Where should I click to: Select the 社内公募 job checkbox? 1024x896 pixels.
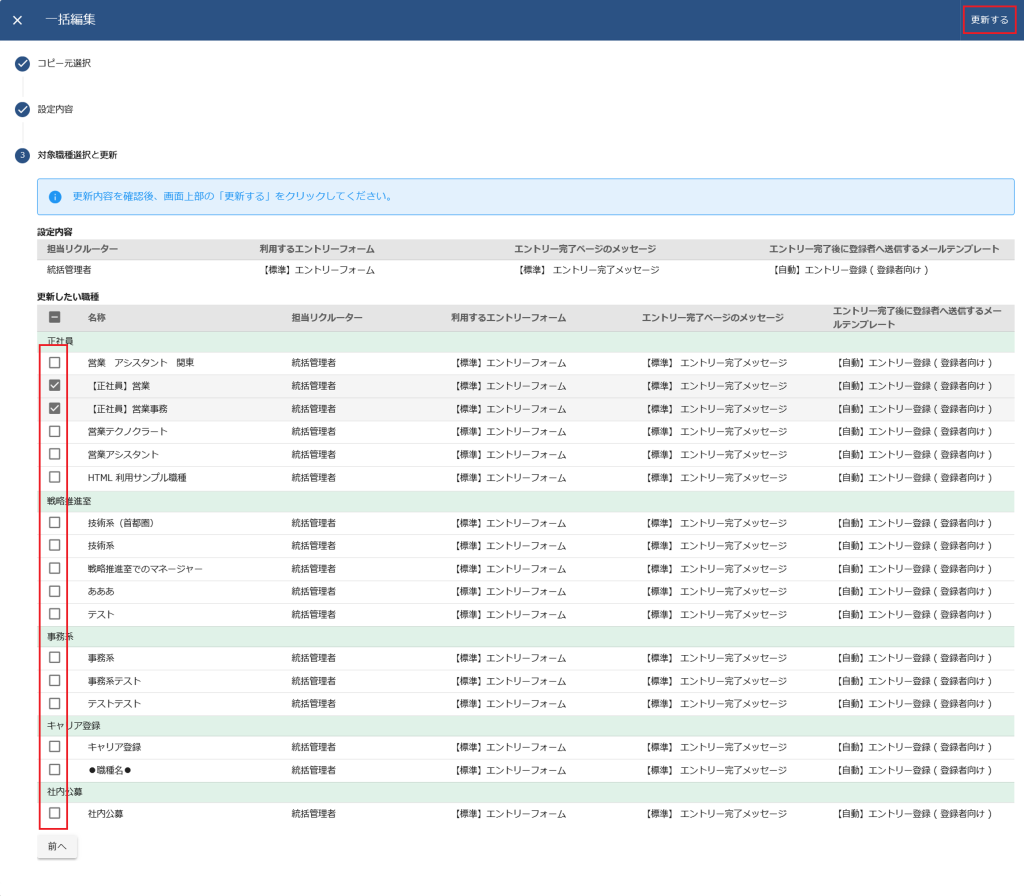[x=54, y=814]
